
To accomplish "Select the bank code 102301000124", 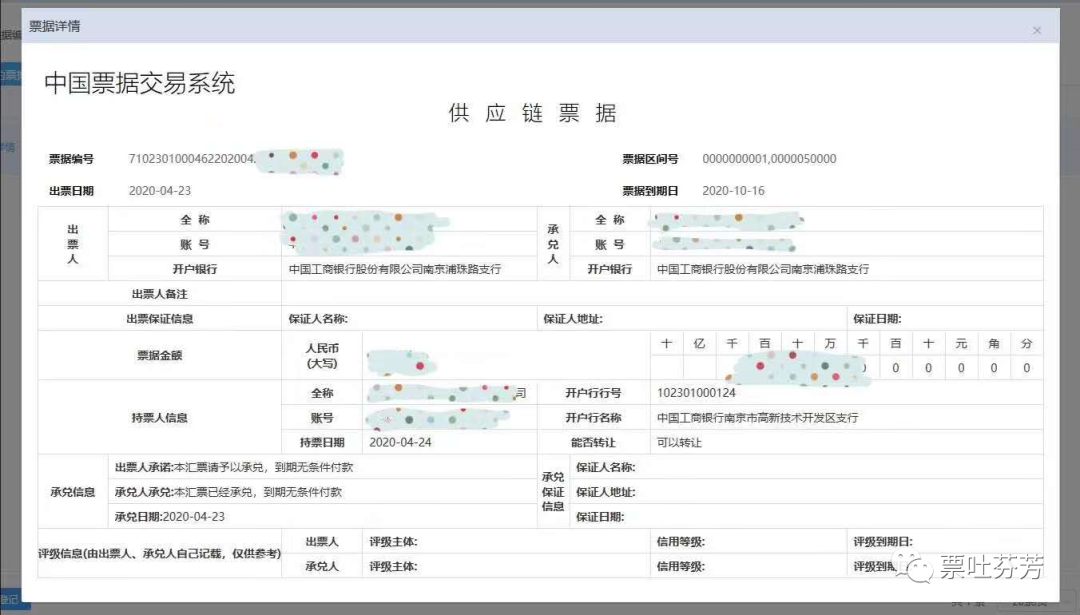I will pos(696,393).
